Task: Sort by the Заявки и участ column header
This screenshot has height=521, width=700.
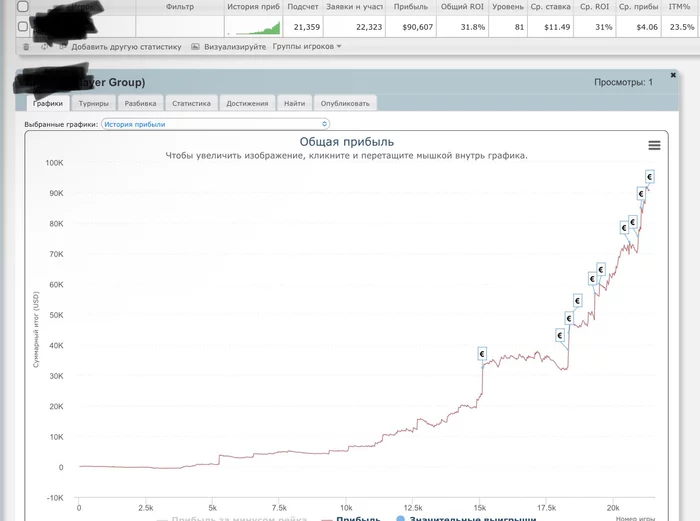Action: [x=354, y=7]
